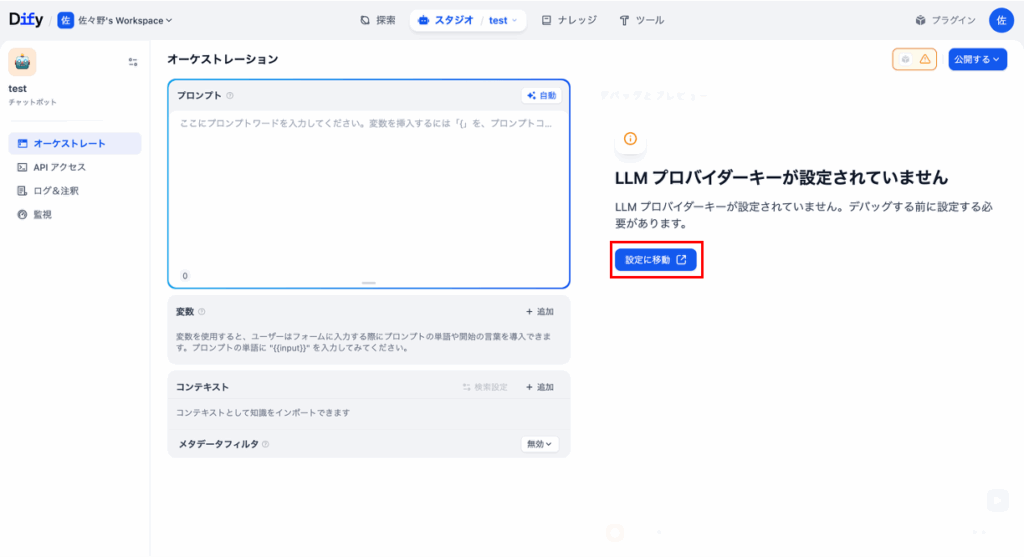Screen dimensions: 1024x557
Task: Select ログ＆注釈 in the sidebar
Action: click(55, 190)
